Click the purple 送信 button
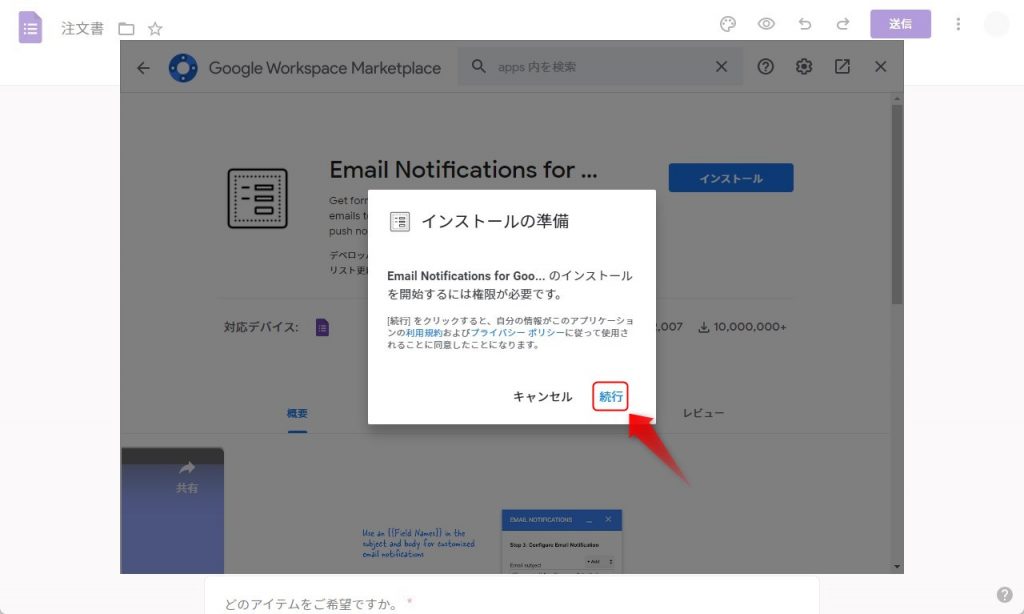 900,24
